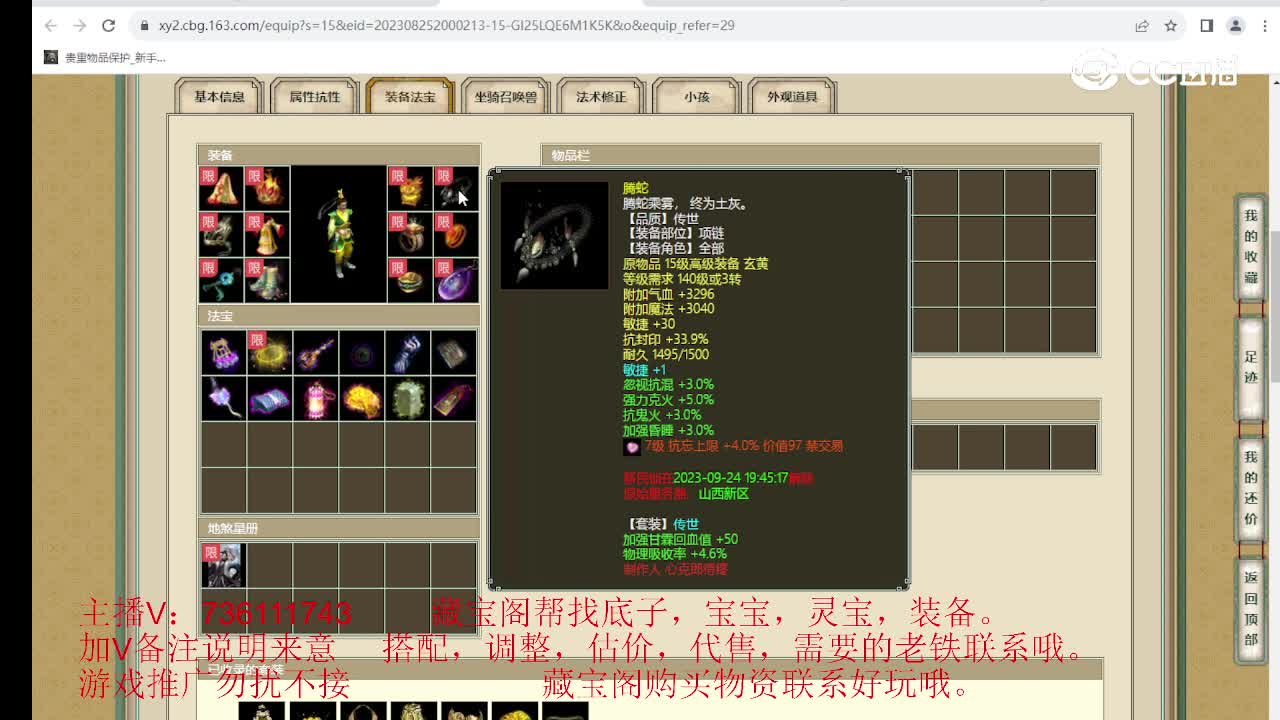The width and height of the screenshot is (1280, 720).
Task: Select the yellow robe equipment icon
Action: [267, 234]
